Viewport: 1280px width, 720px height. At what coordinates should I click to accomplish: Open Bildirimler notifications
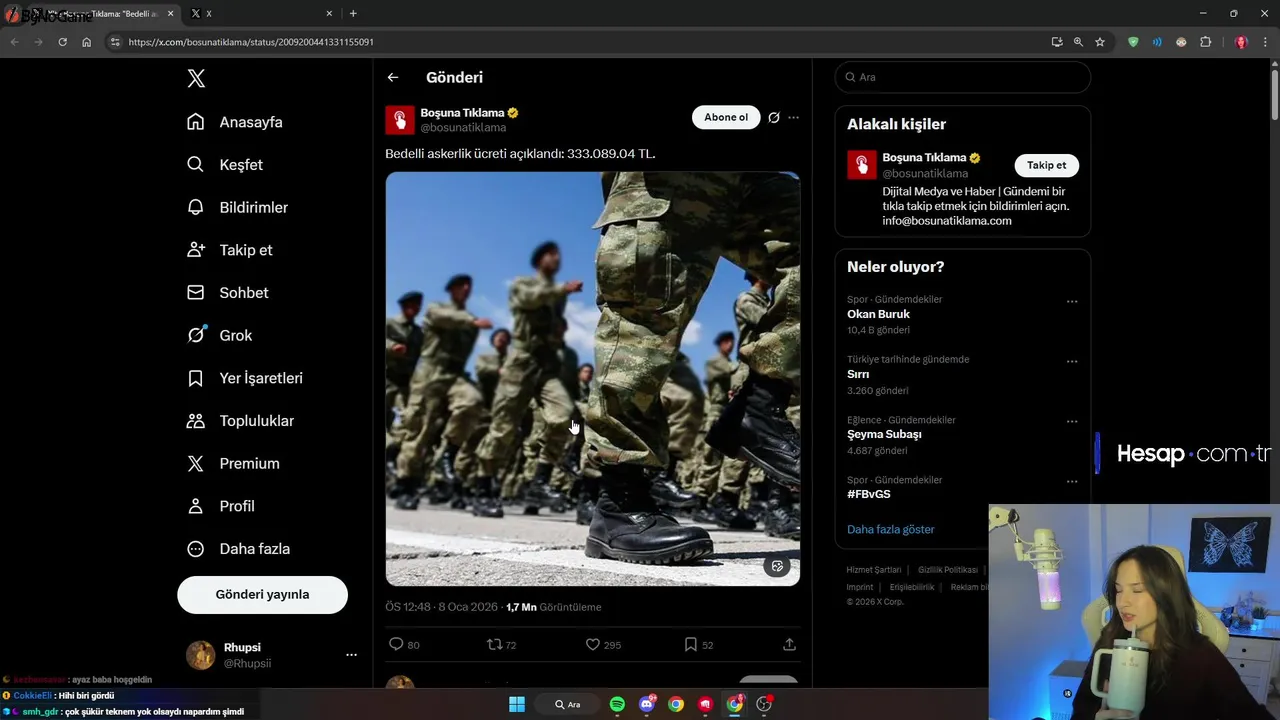[x=238, y=207]
